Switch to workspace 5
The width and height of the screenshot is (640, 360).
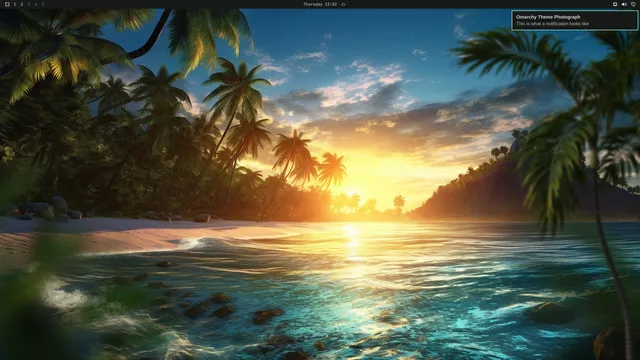click(42, 4)
